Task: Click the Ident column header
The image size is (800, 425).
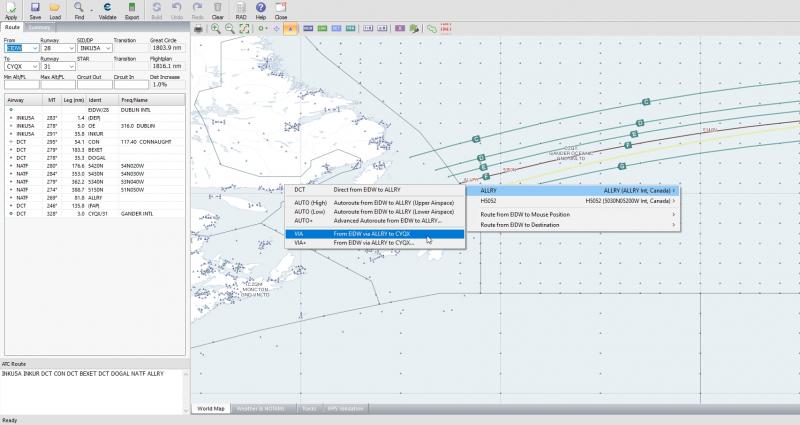Action: click(102, 100)
